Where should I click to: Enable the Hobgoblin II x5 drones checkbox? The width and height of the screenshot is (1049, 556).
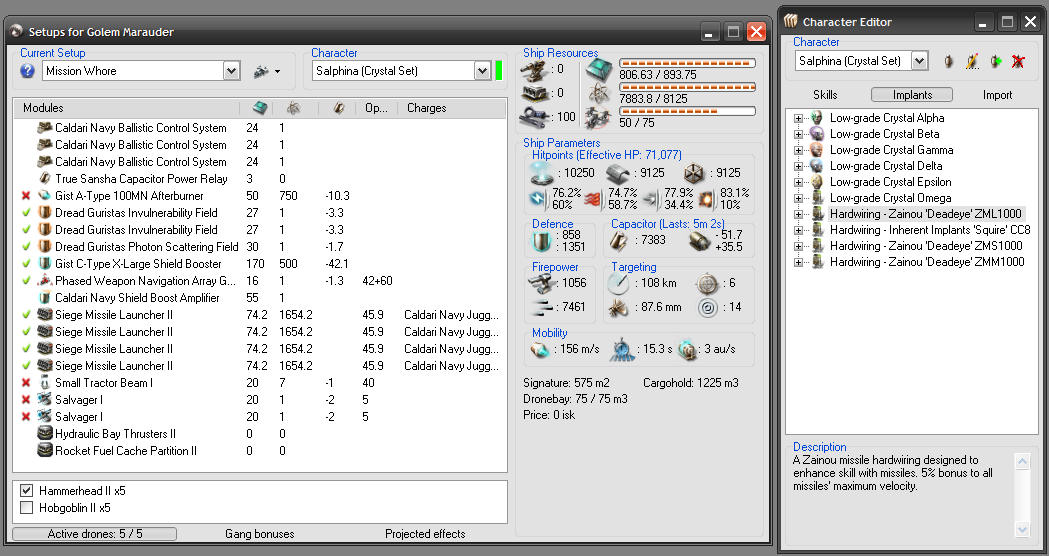[x=26, y=508]
